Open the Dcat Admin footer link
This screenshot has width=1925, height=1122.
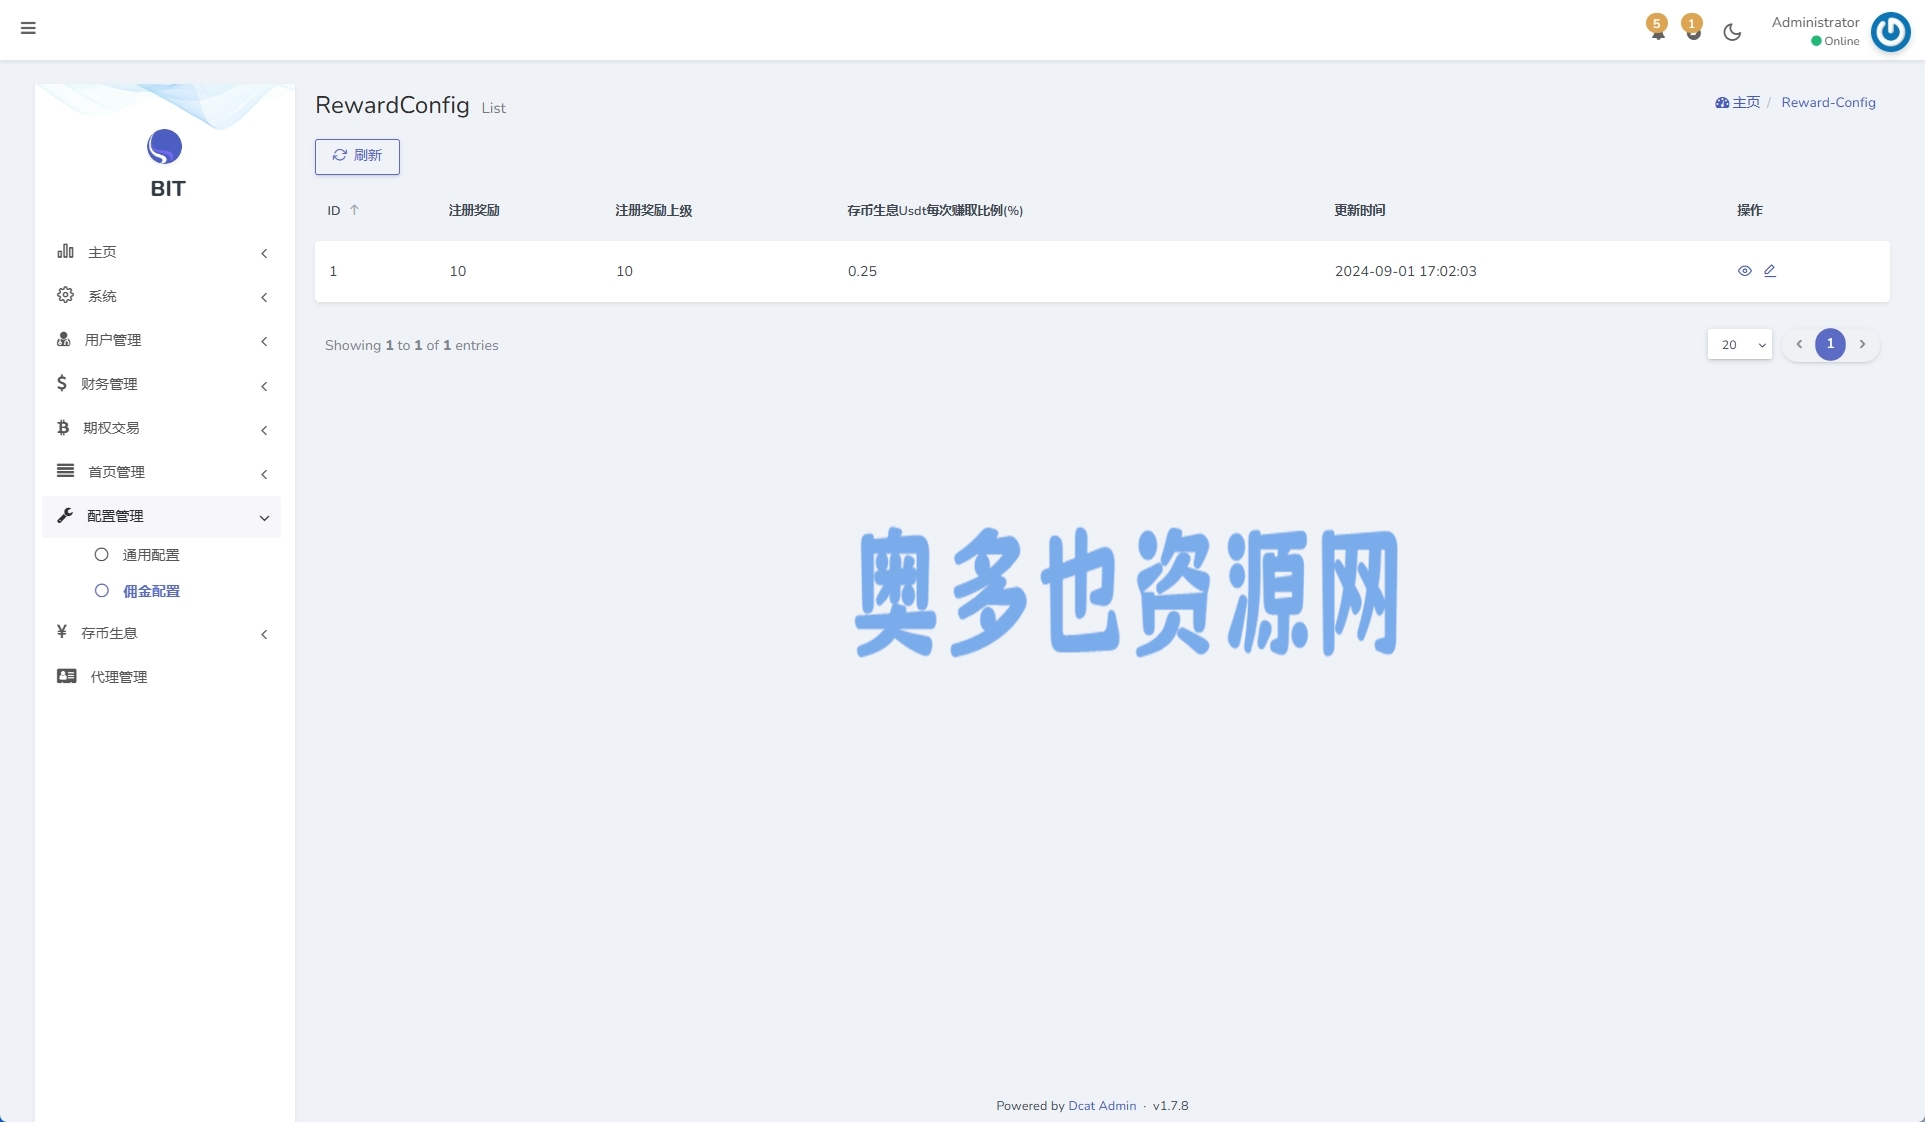[x=1101, y=1106]
